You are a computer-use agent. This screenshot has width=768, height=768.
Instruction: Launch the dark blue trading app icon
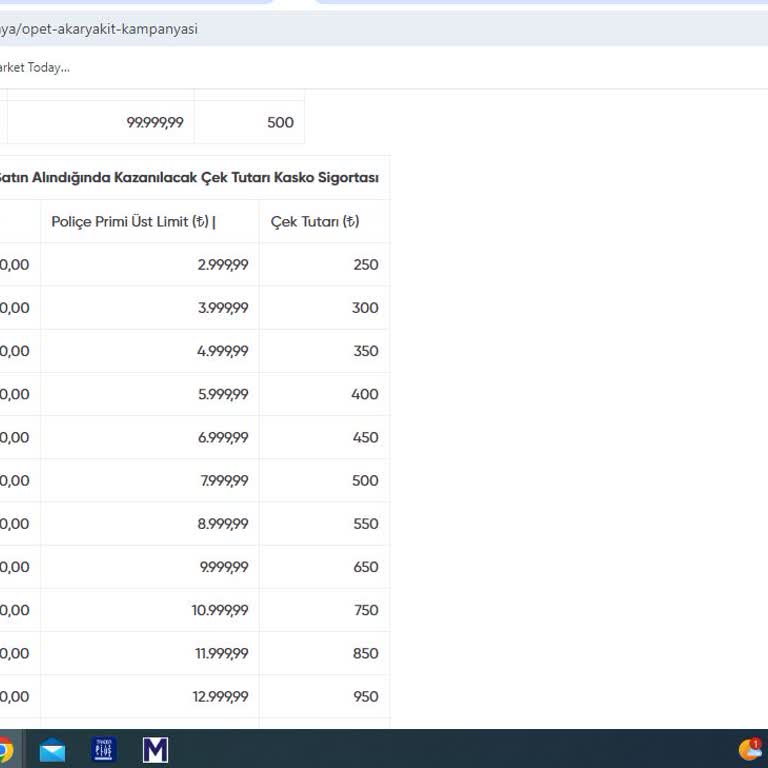pos(104,749)
